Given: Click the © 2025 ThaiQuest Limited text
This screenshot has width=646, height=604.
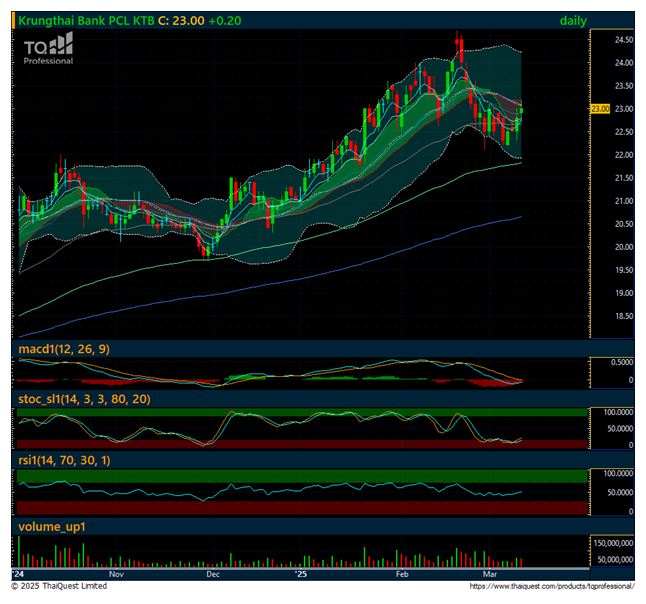Looking at the screenshot, I should [x=59, y=586].
